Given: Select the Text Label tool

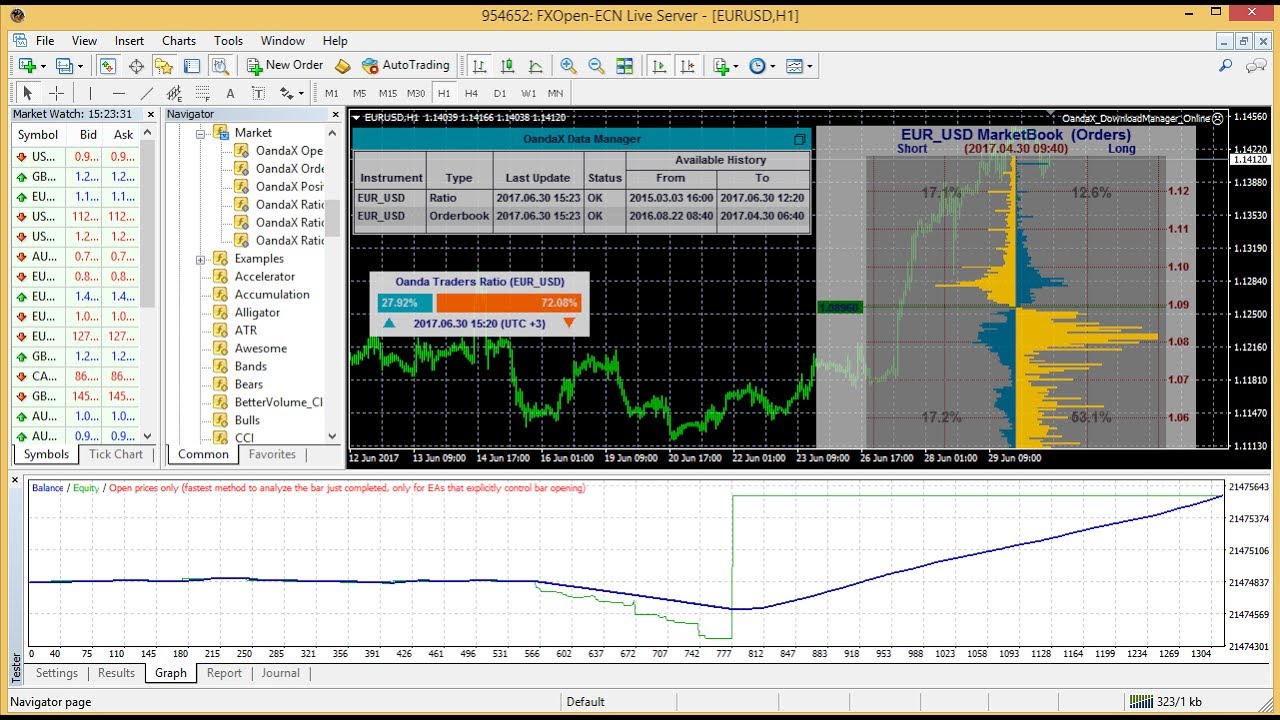Looking at the screenshot, I should (x=258, y=93).
